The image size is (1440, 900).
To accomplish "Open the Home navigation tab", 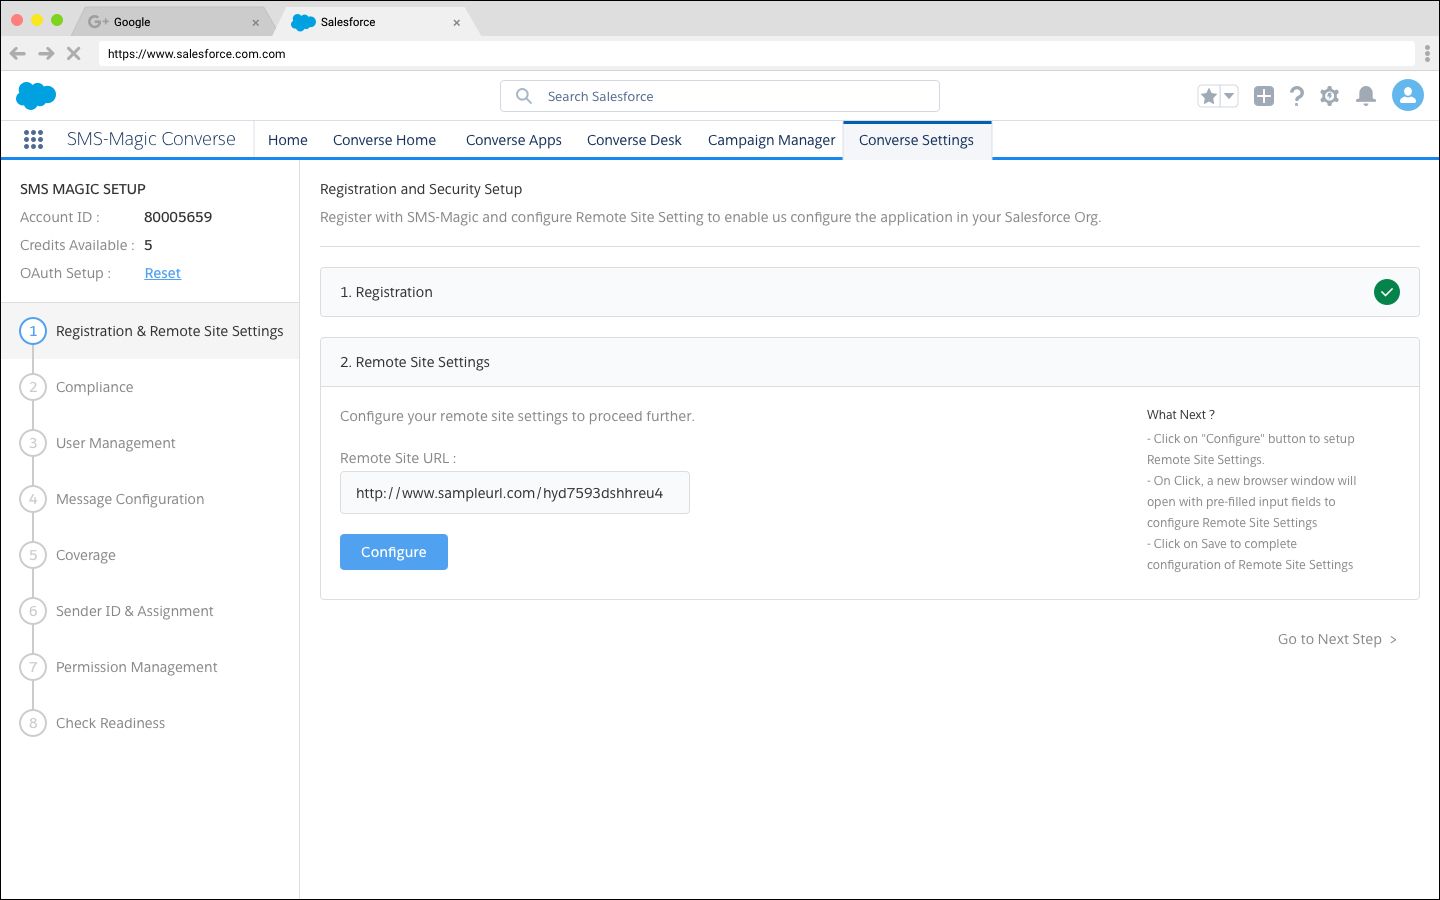I will 288,140.
